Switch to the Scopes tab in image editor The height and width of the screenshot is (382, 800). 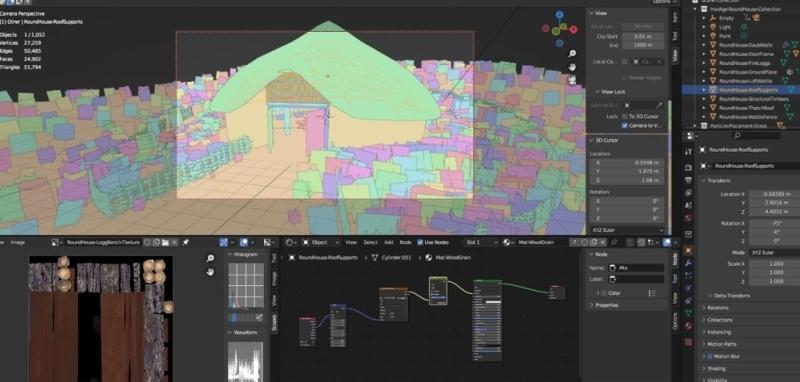(274, 323)
